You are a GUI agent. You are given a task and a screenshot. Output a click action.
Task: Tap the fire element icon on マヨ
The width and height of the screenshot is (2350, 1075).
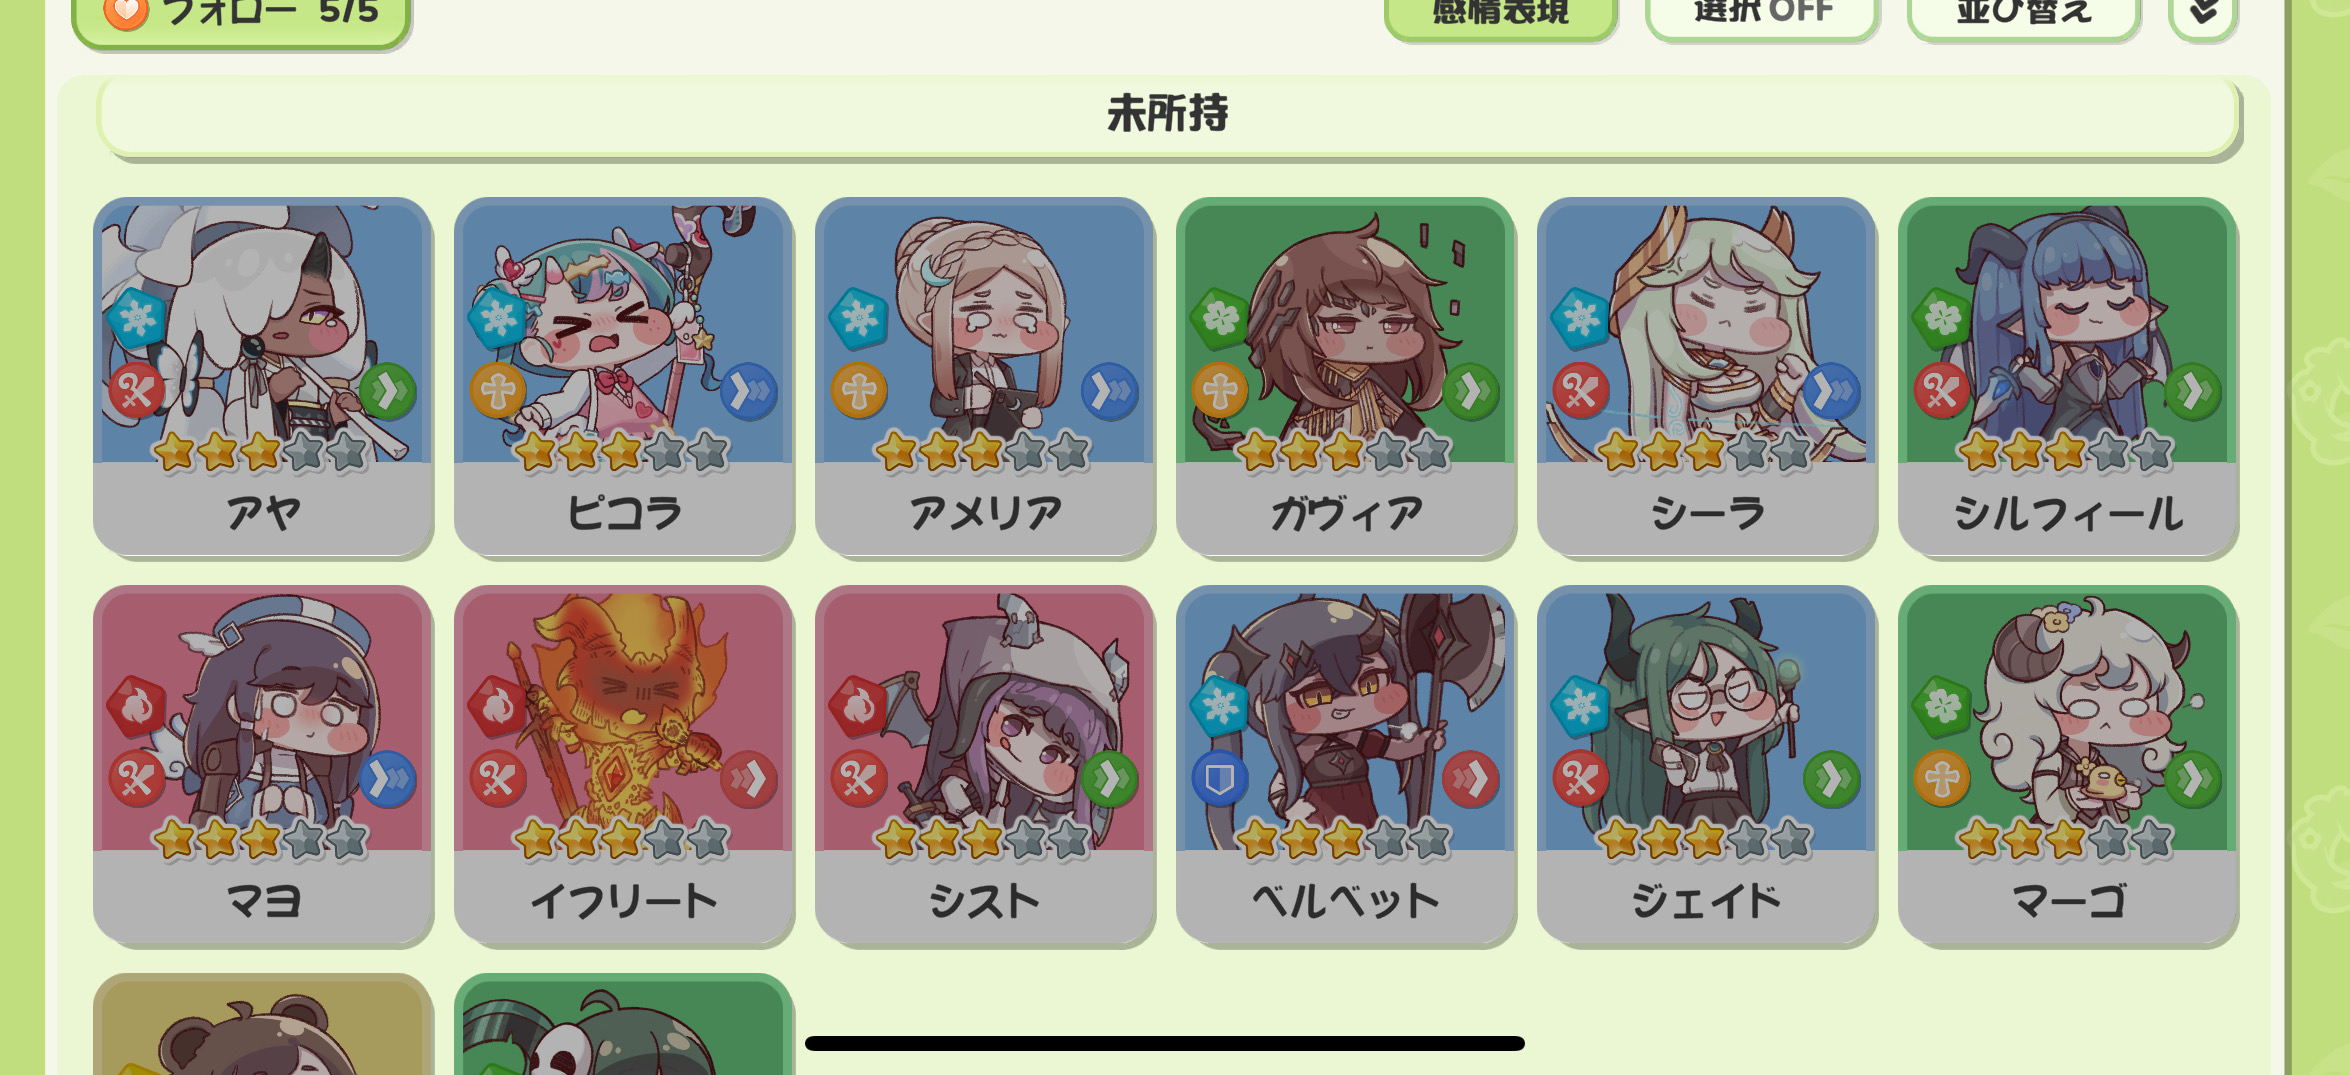click(137, 706)
